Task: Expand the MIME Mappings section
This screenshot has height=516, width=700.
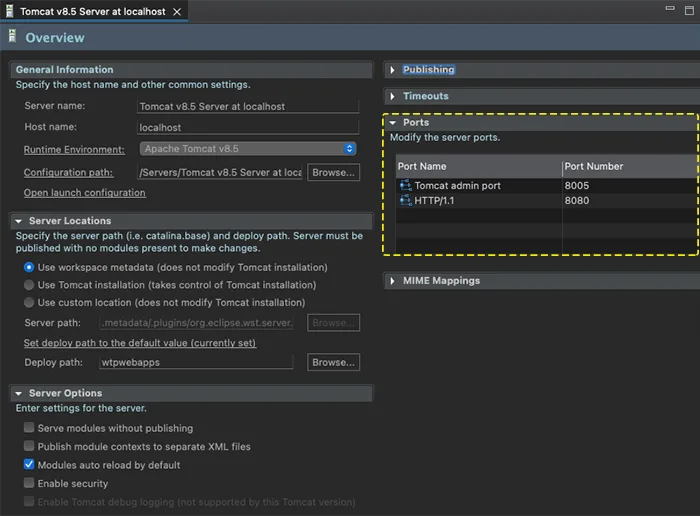Action: [392, 281]
